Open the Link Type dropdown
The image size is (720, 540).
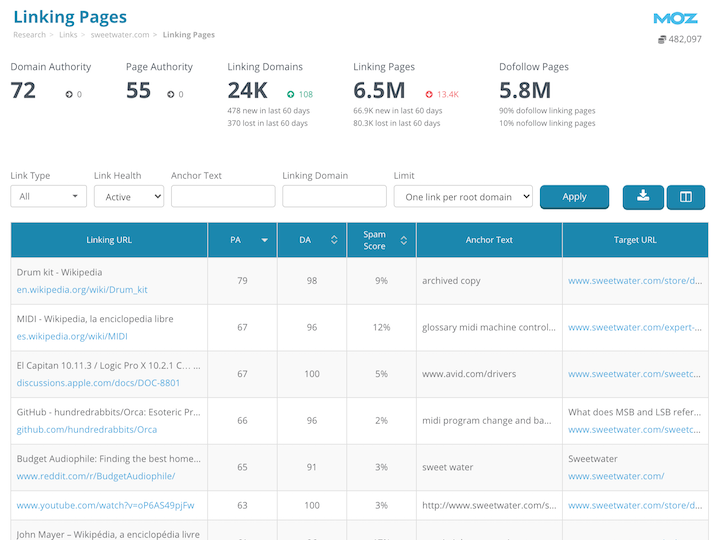pos(48,197)
